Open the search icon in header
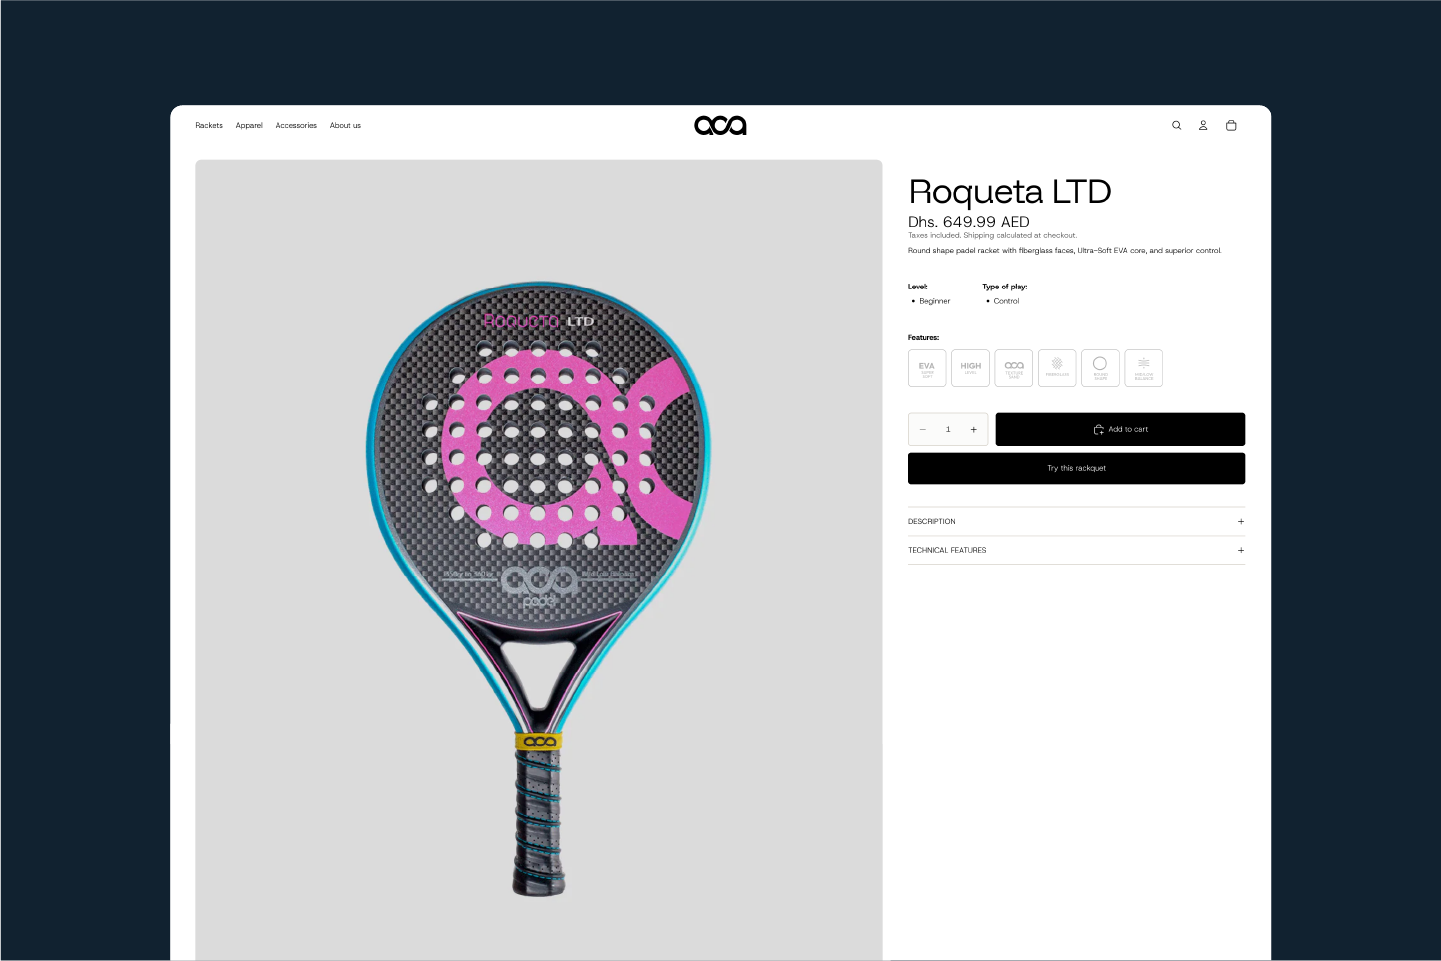 [1176, 125]
